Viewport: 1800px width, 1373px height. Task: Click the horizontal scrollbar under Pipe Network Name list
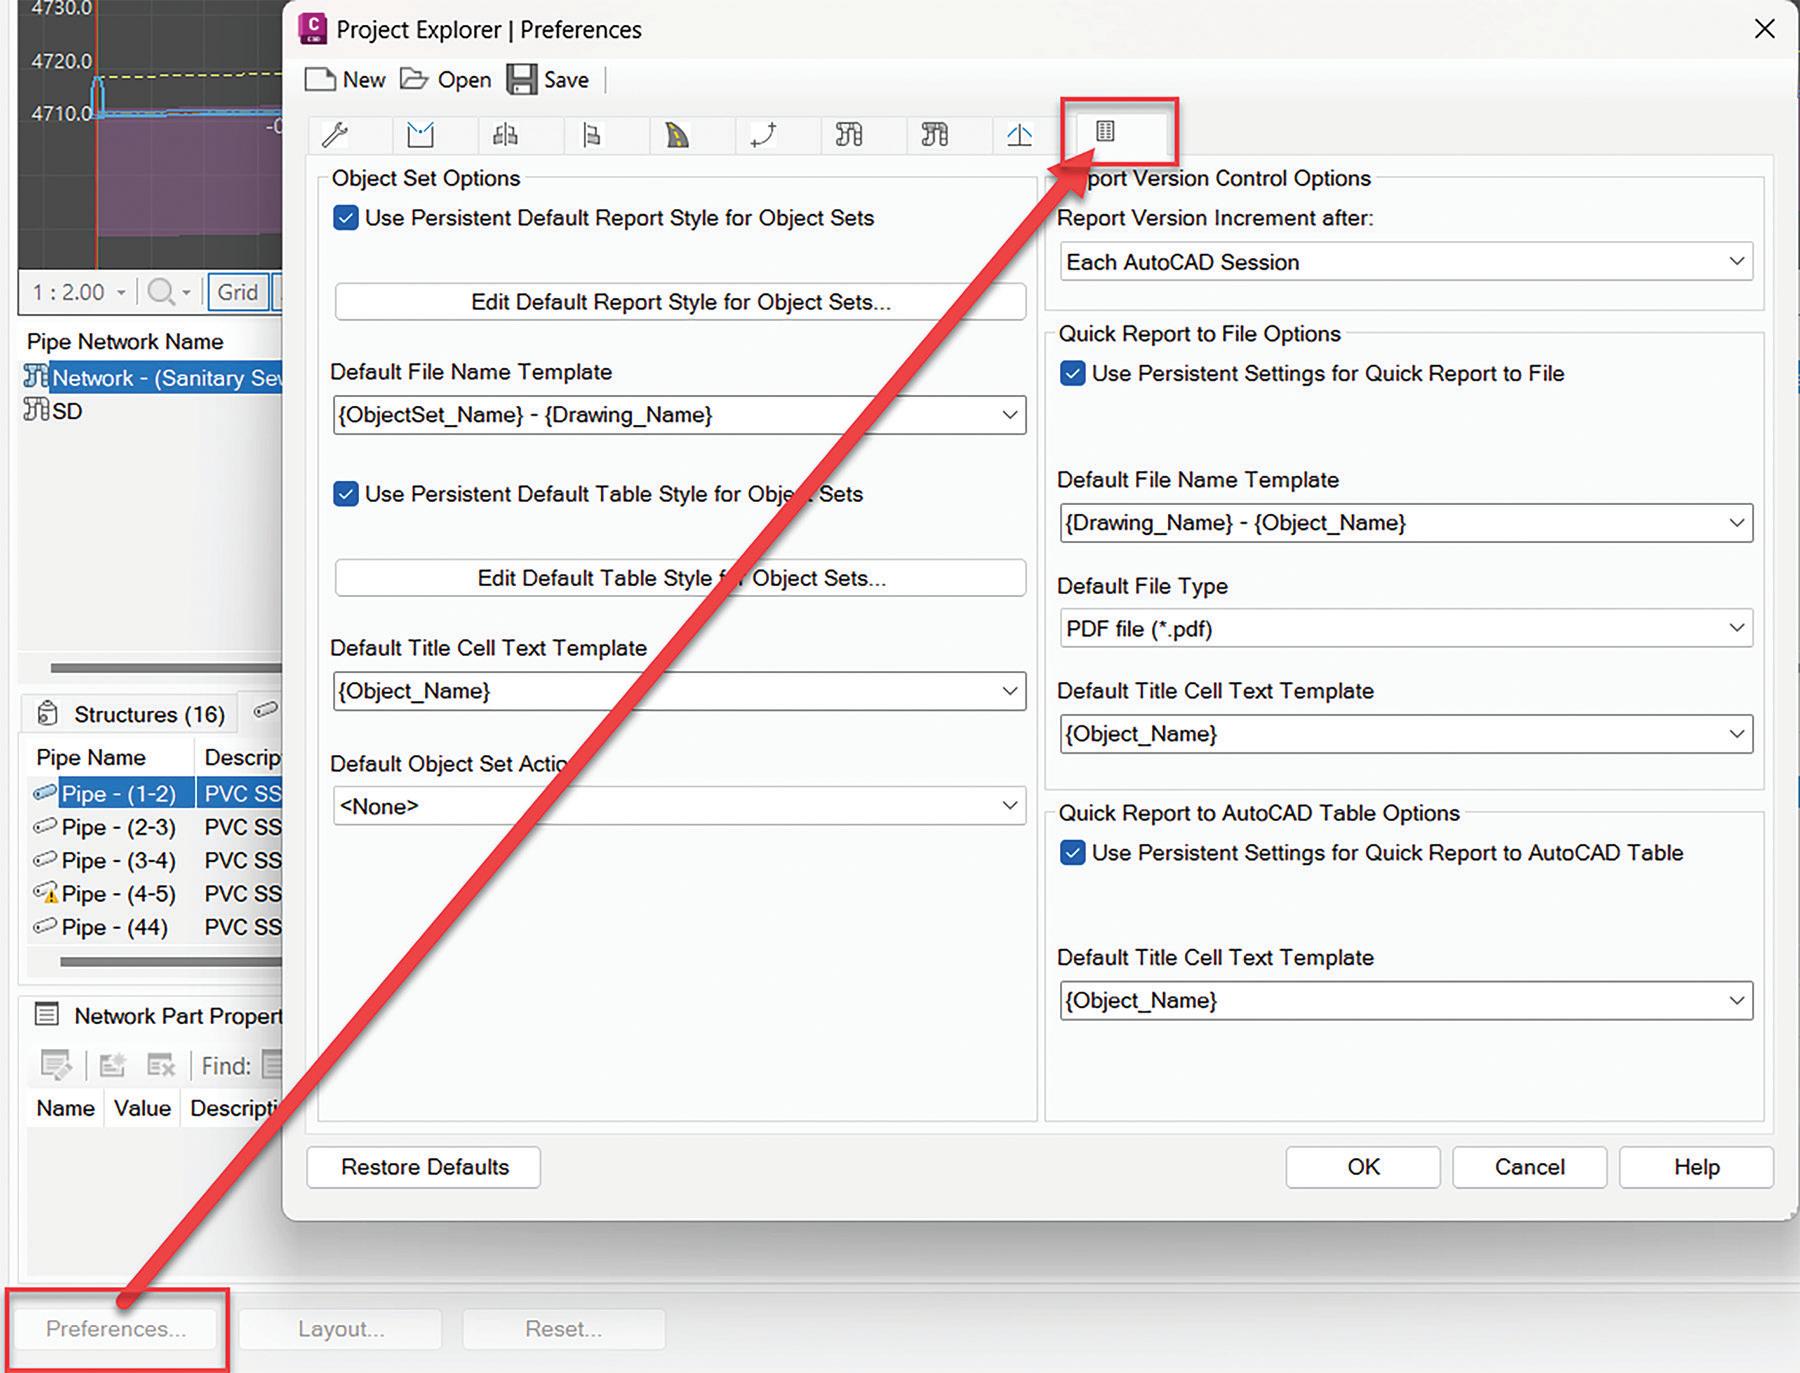tap(166, 668)
